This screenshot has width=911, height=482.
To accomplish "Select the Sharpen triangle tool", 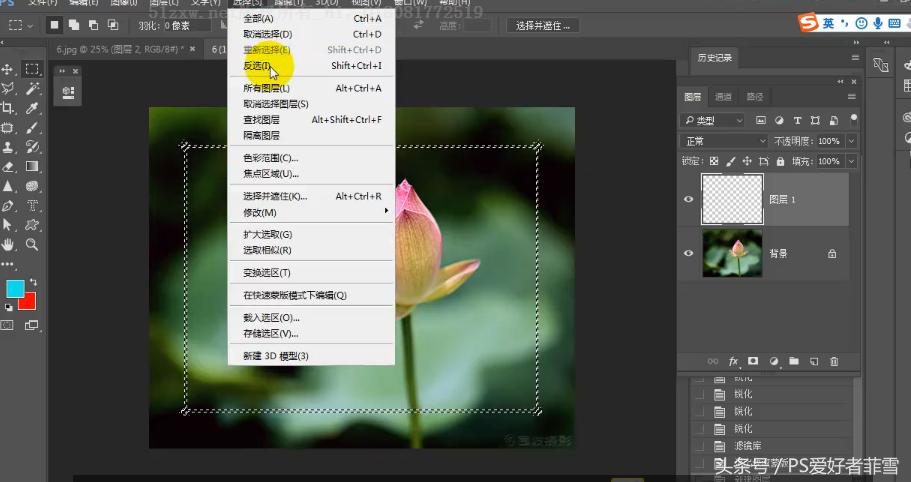I will coord(8,186).
